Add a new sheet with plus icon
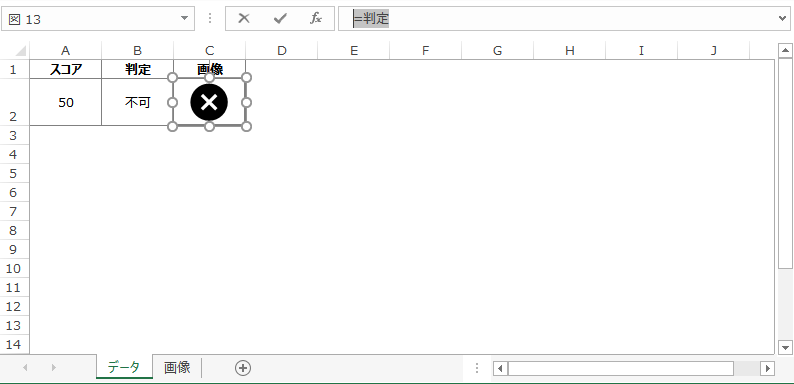 coord(243,368)
